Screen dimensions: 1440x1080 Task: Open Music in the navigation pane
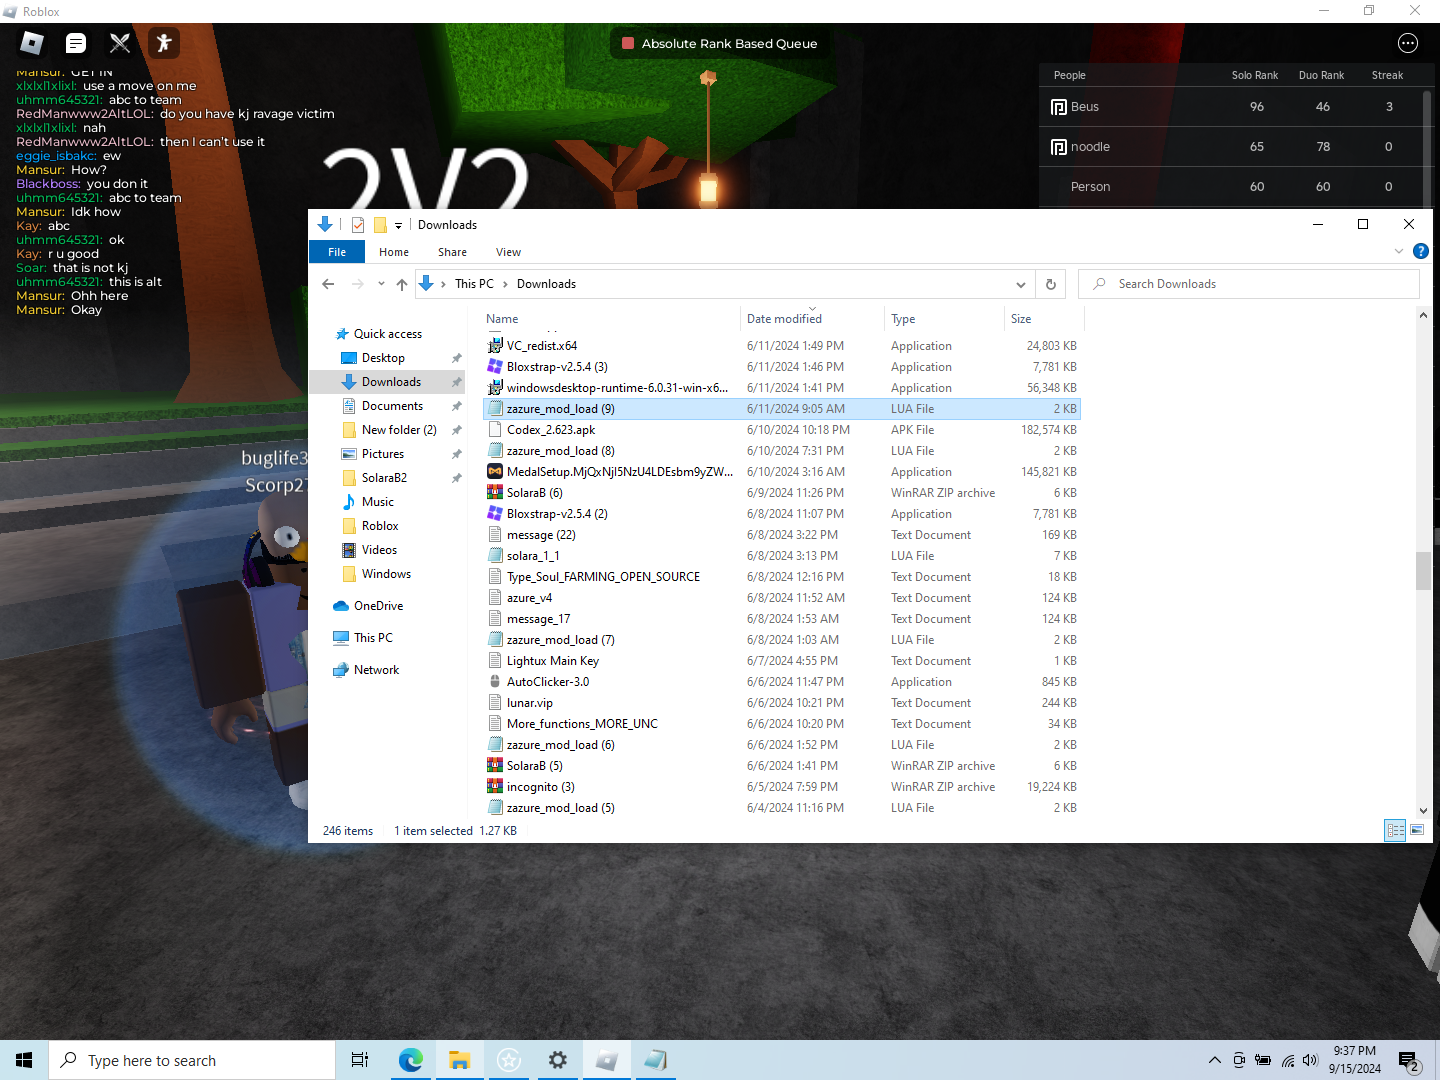[378, 502]
